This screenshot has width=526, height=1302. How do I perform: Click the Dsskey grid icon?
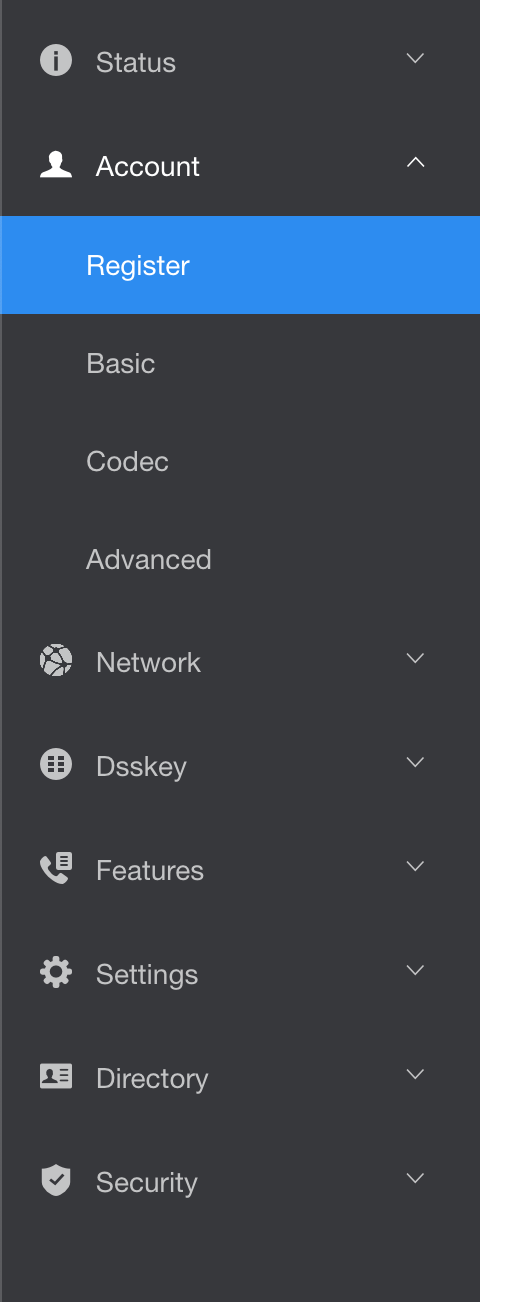[55, 765]
